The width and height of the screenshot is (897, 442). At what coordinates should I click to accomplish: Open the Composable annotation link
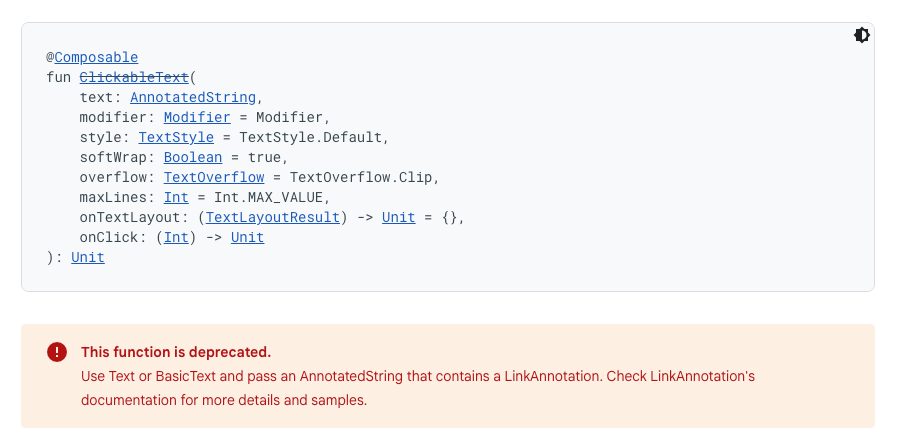pyautogui.click(x=96, y=57)
